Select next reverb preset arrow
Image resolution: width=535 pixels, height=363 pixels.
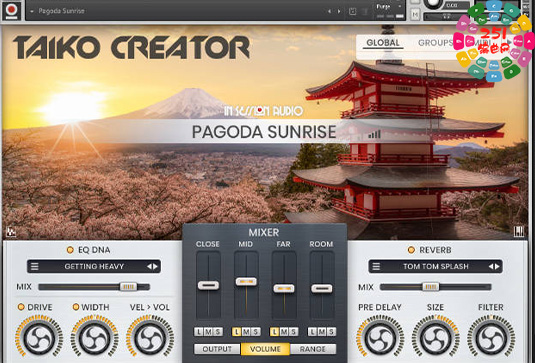497,266
